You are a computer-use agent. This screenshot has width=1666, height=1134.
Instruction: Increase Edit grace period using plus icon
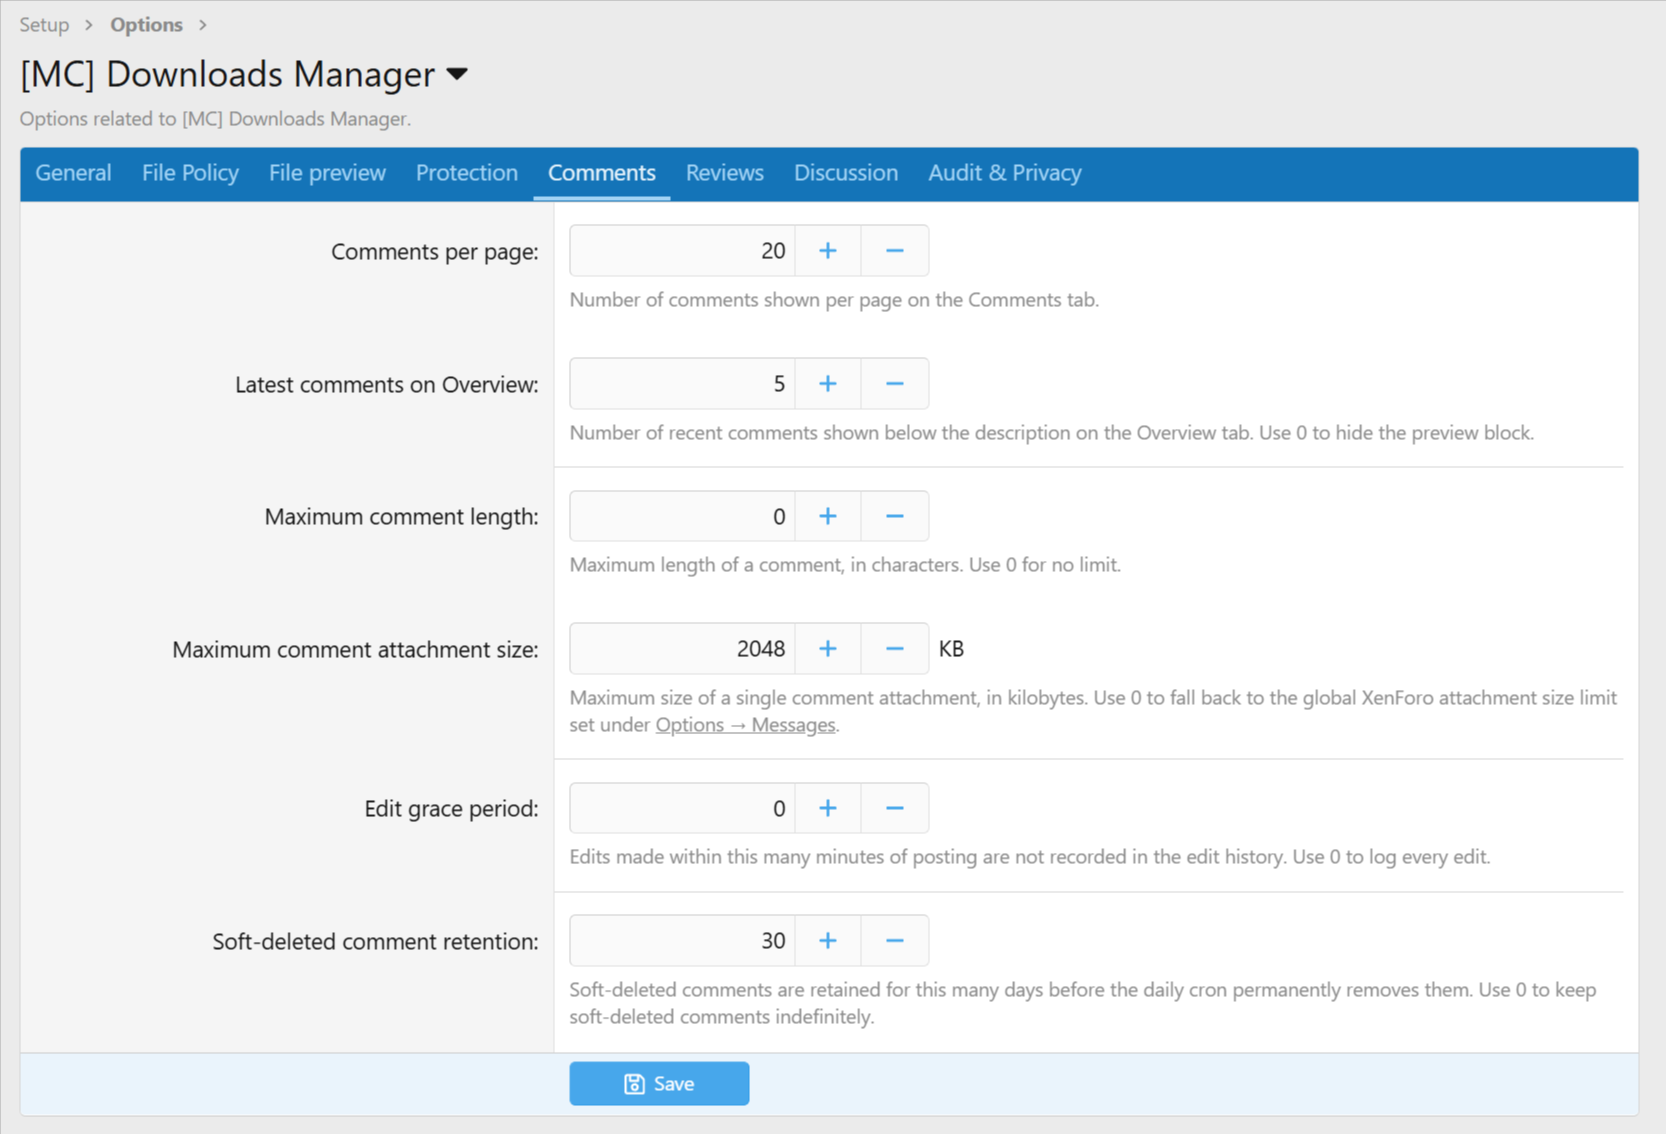coord(828,808)
